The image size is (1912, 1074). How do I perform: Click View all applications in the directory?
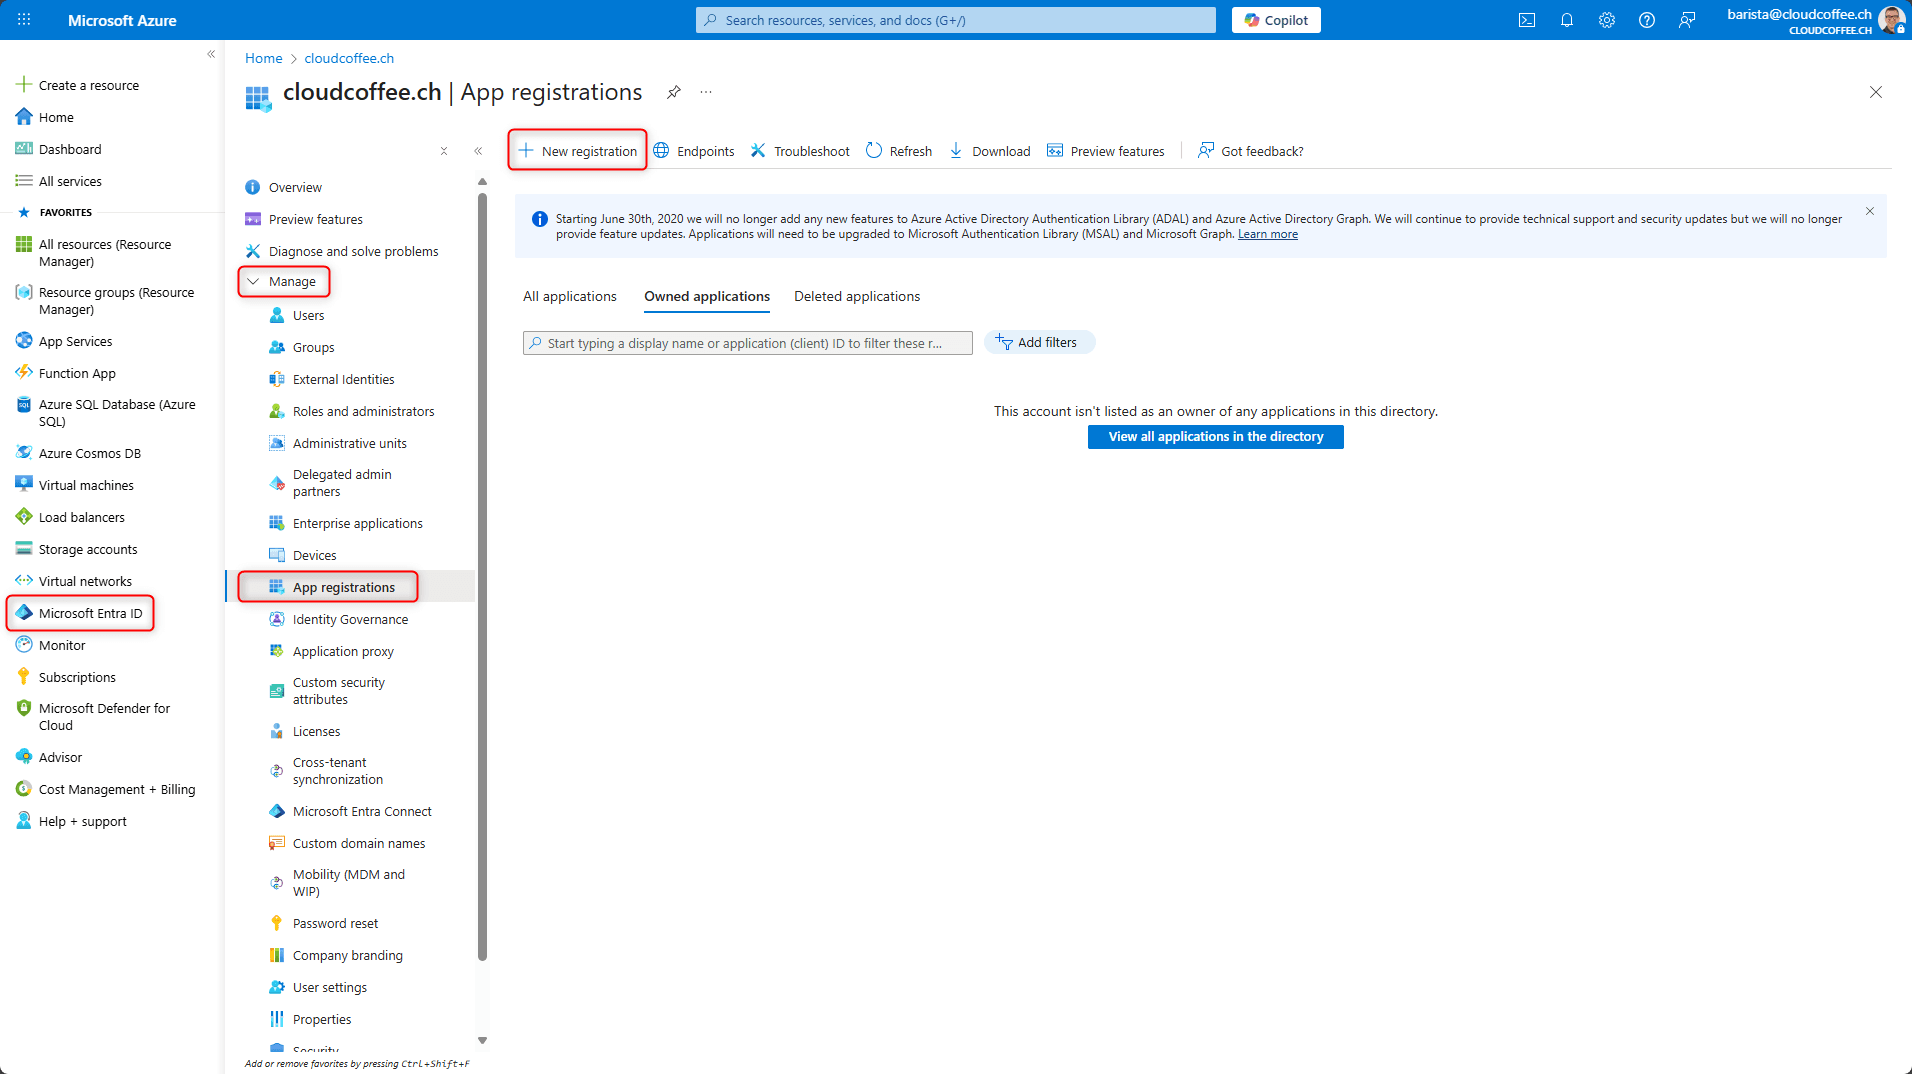(x=1215, y=437)
